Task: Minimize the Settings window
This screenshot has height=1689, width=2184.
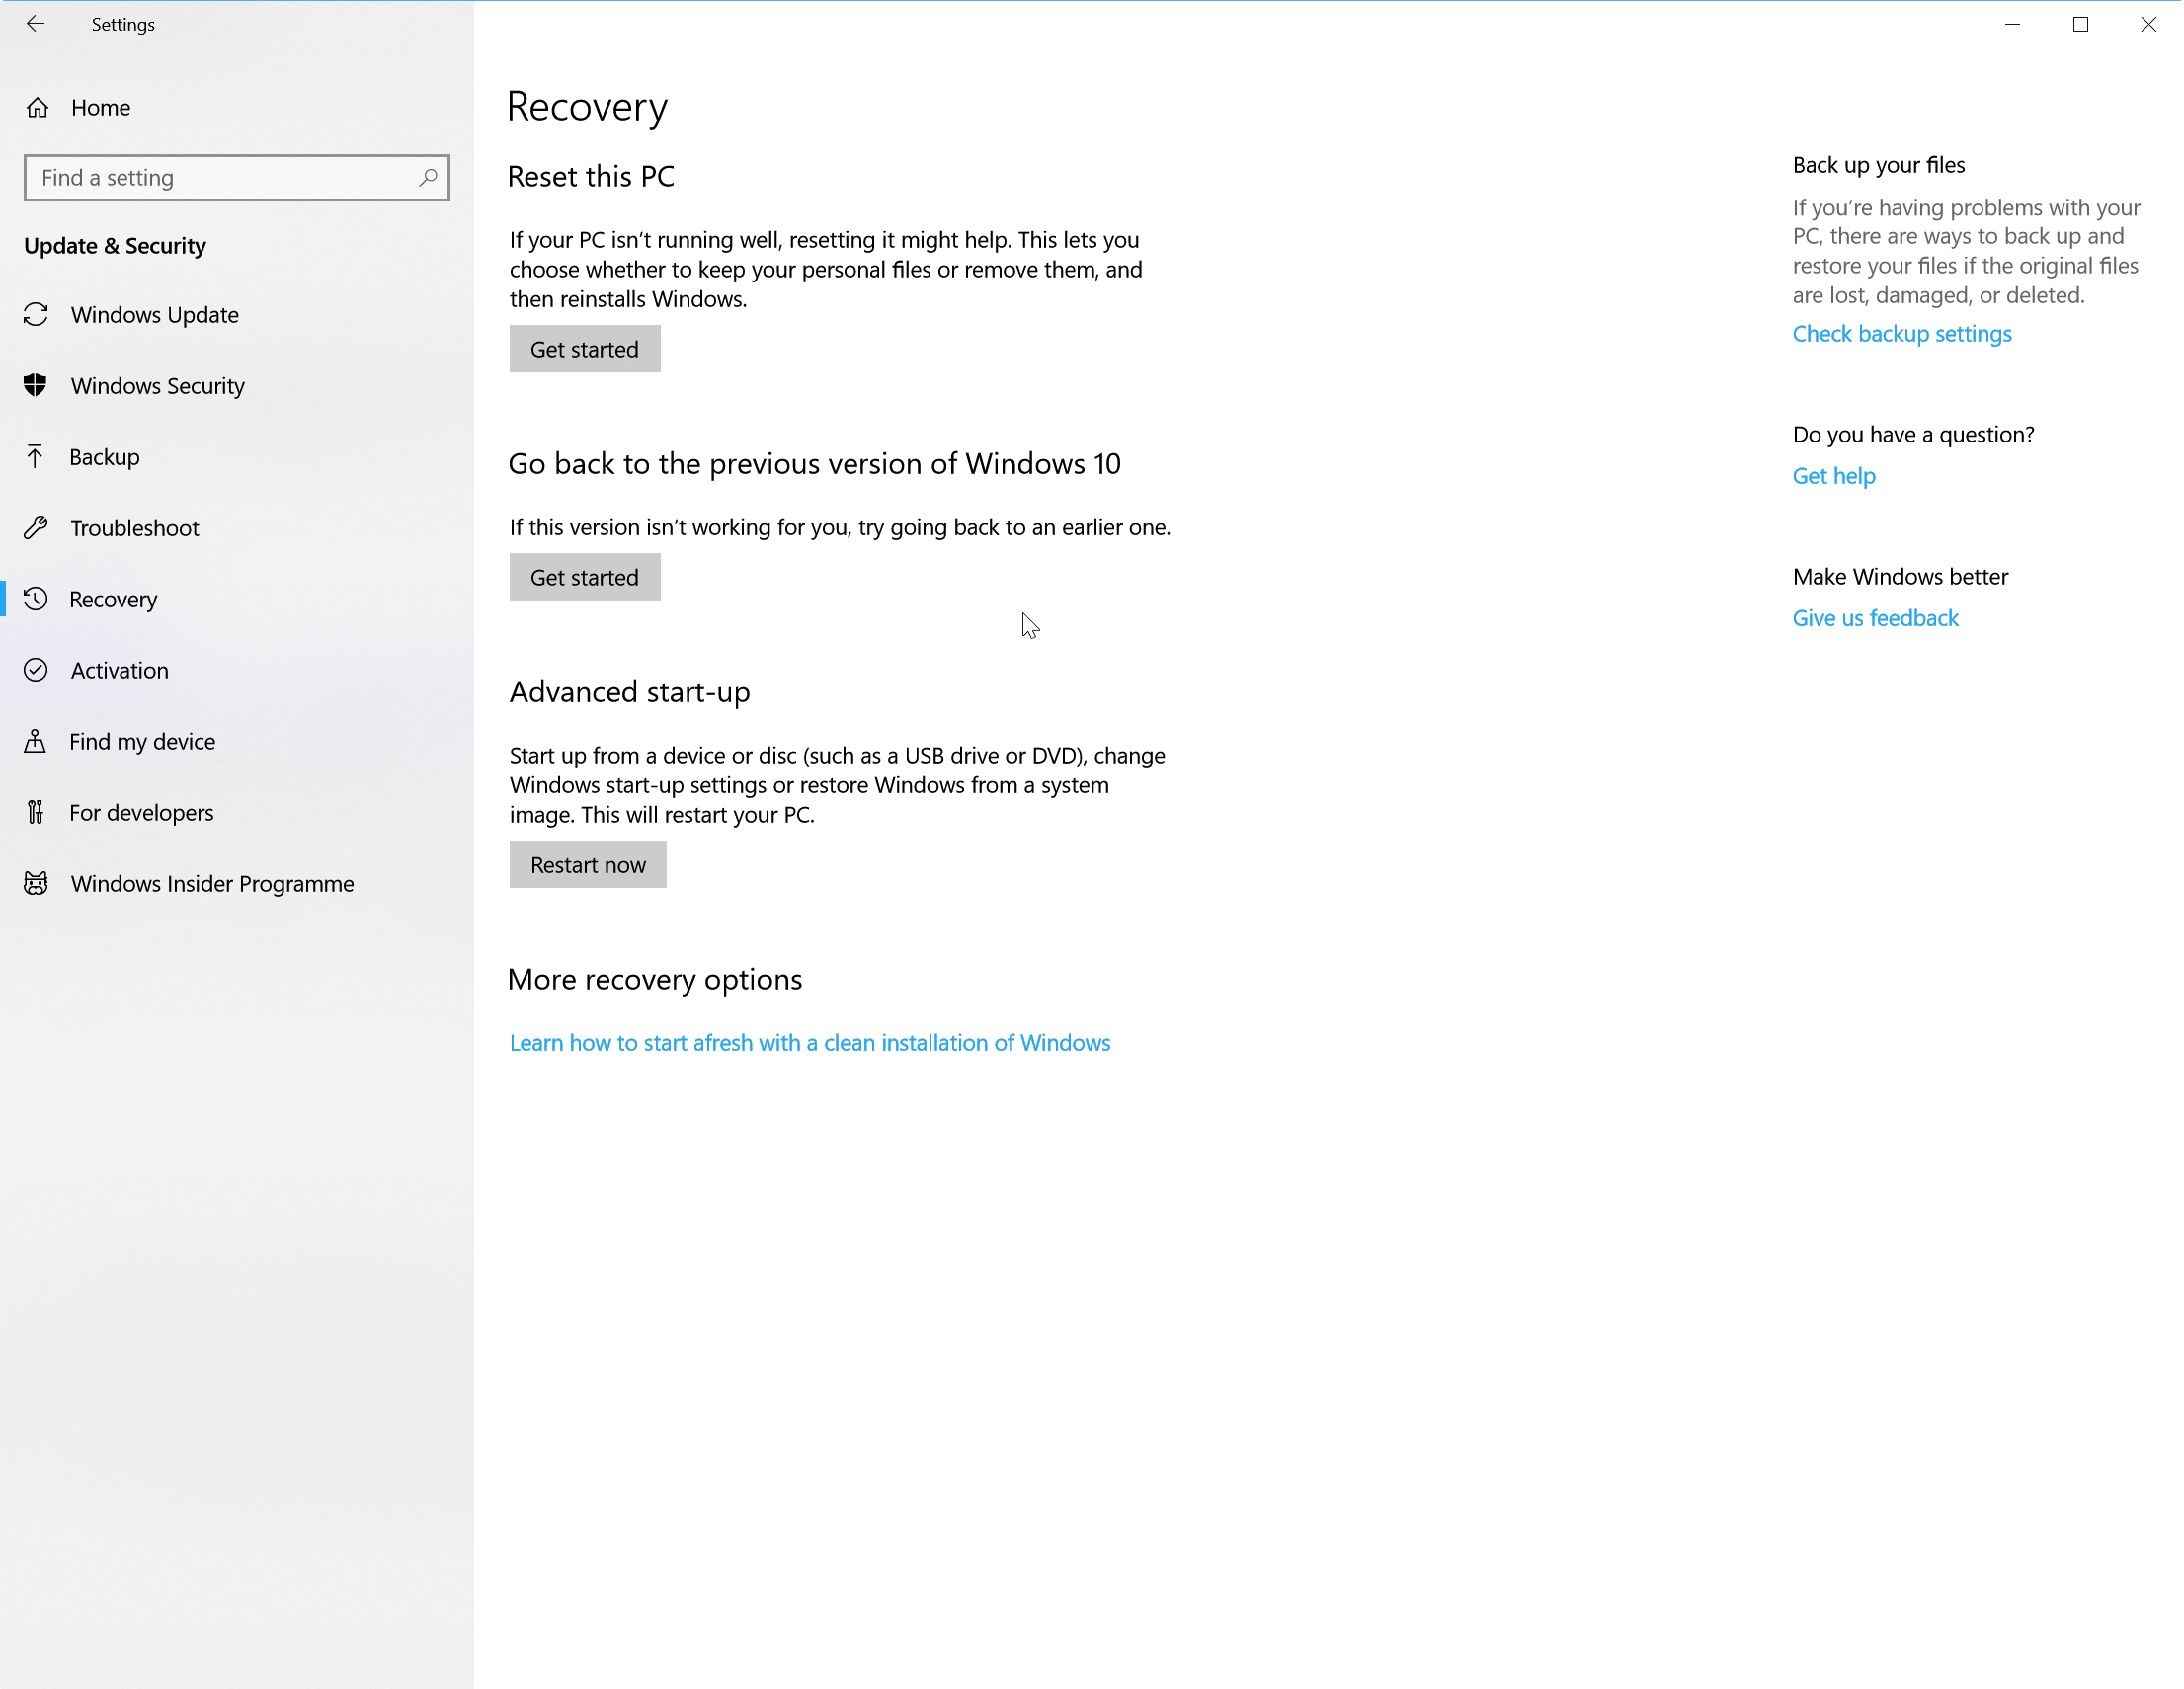Action: click(x=2013, y=24)
